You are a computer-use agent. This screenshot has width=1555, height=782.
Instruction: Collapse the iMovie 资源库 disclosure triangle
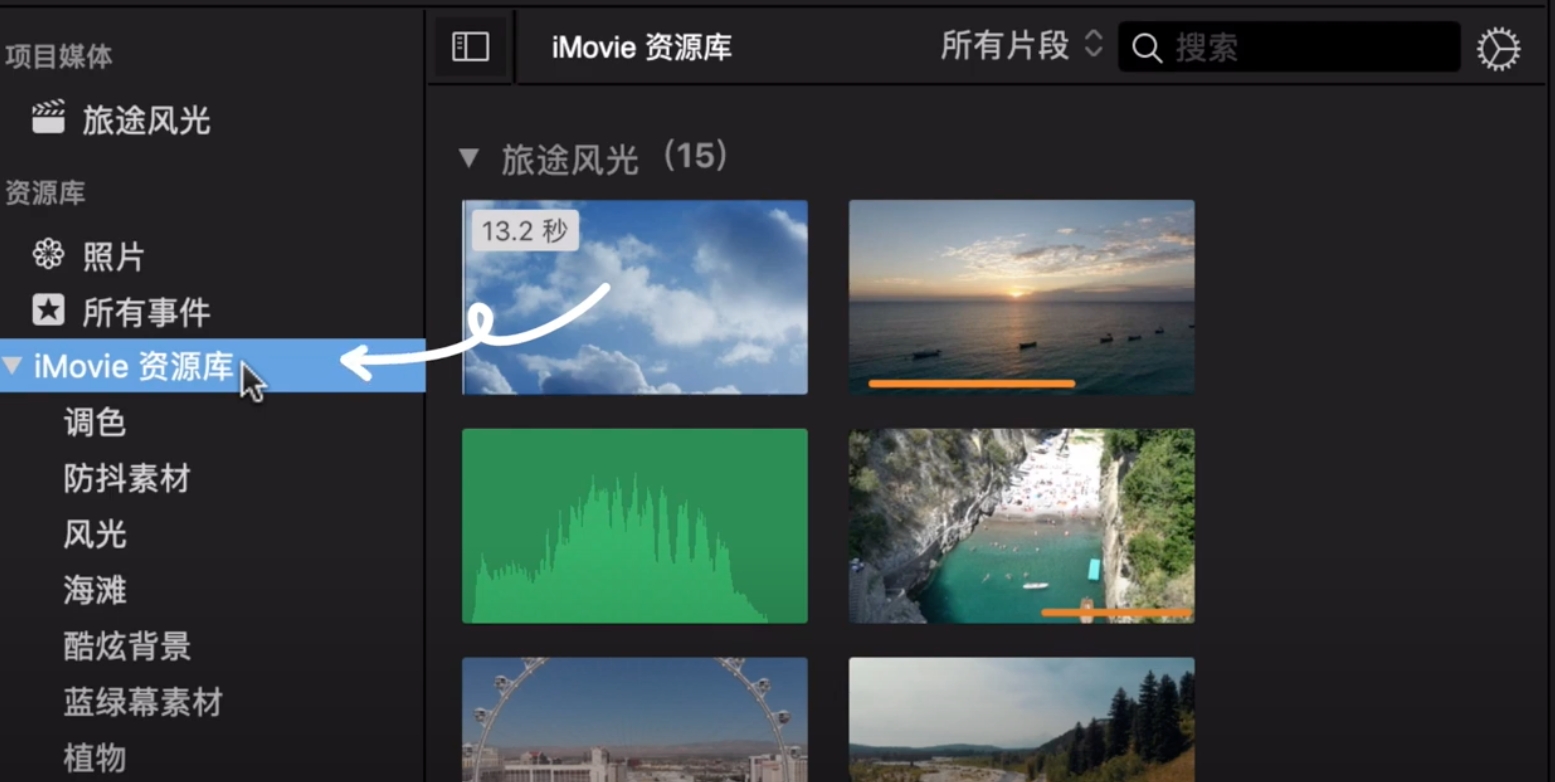click(12, 365)
